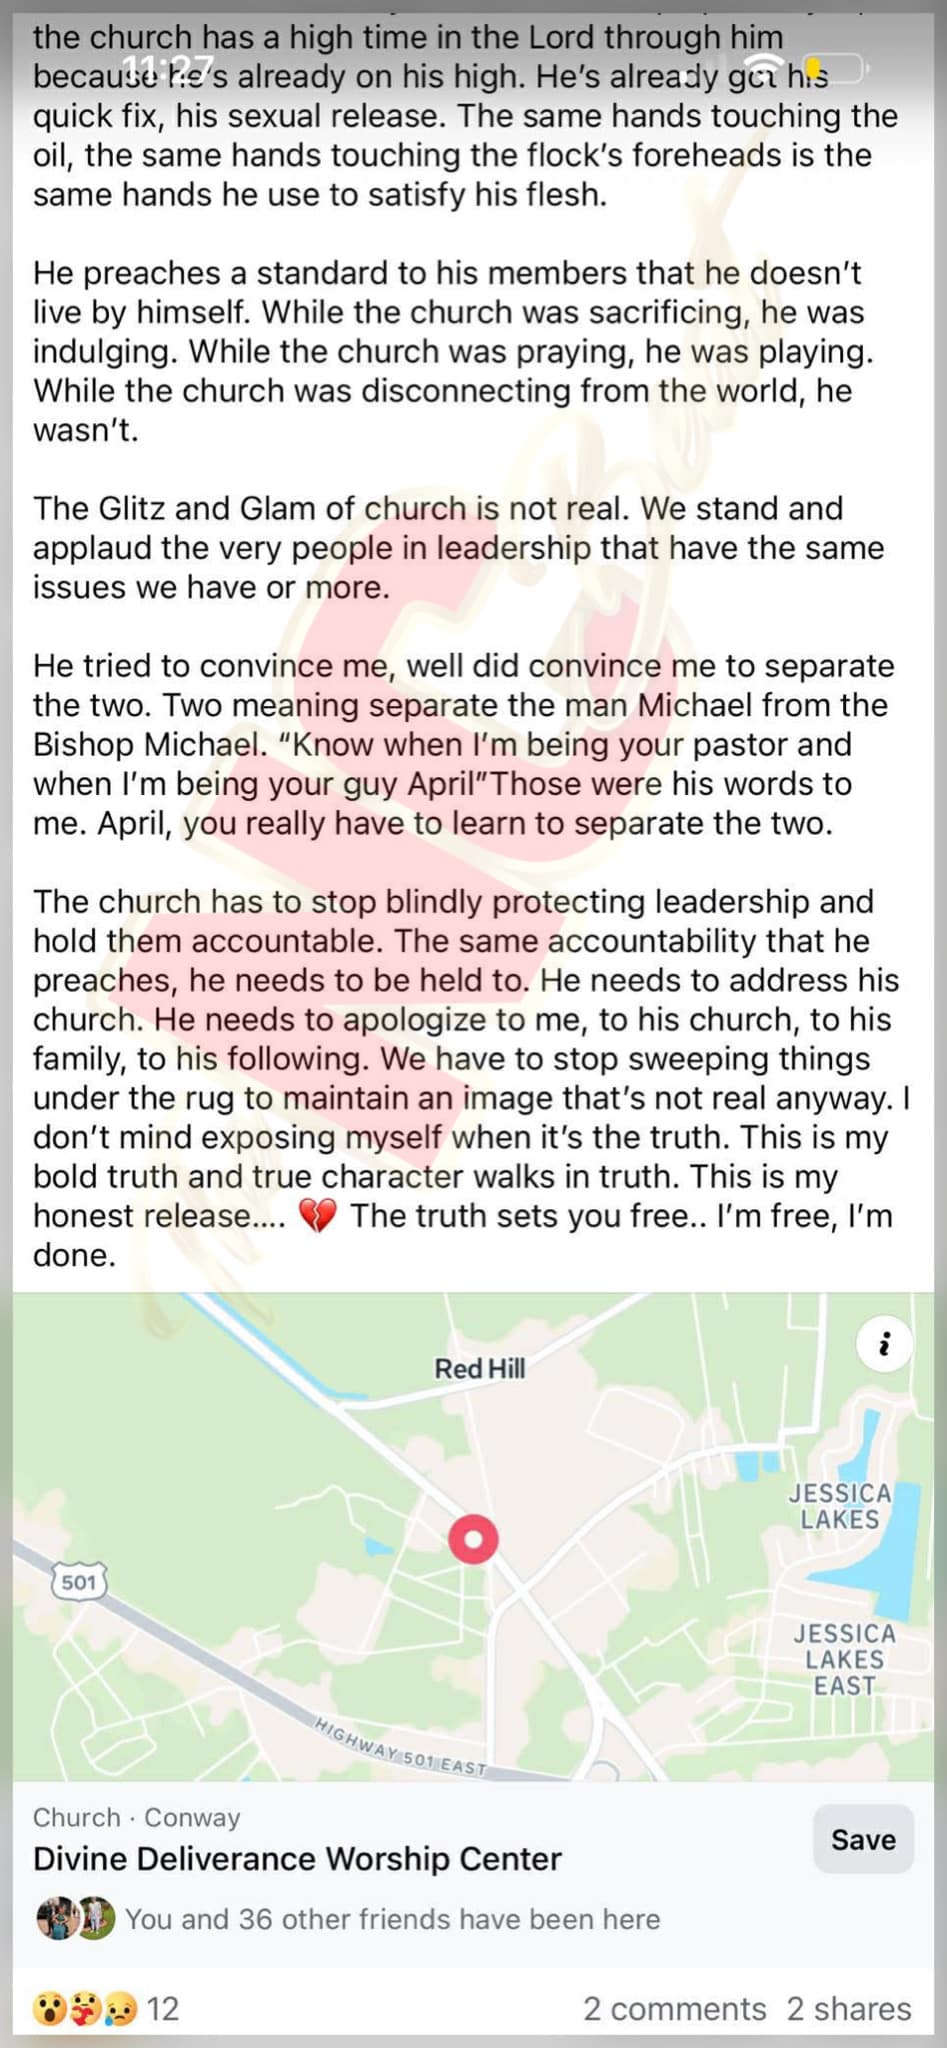Tap the map info icon
This screenshot has width=947, height=2048.
click(884, 1345)
